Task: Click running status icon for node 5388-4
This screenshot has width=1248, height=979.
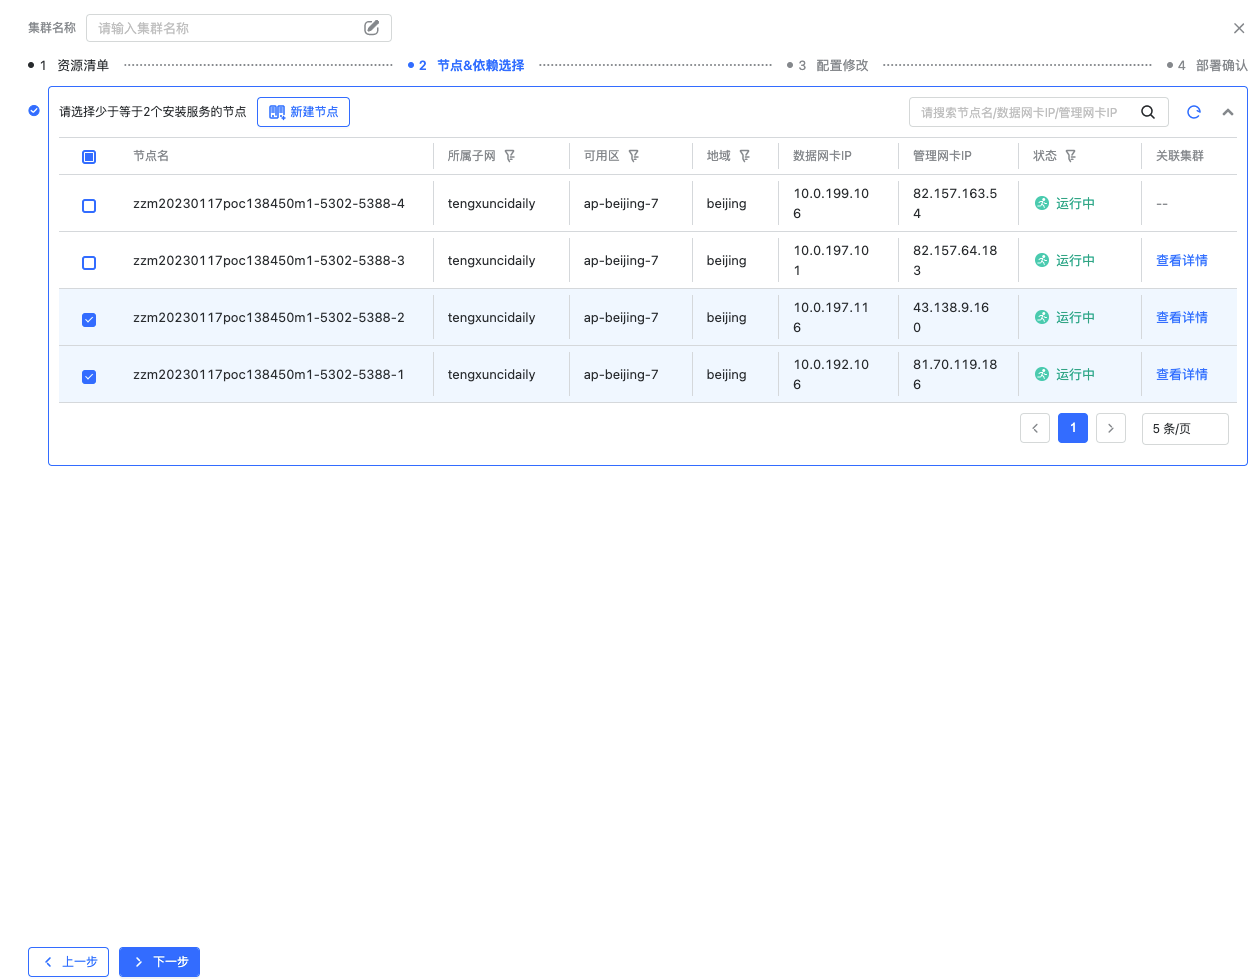Action: click(x=1042, y=203)
